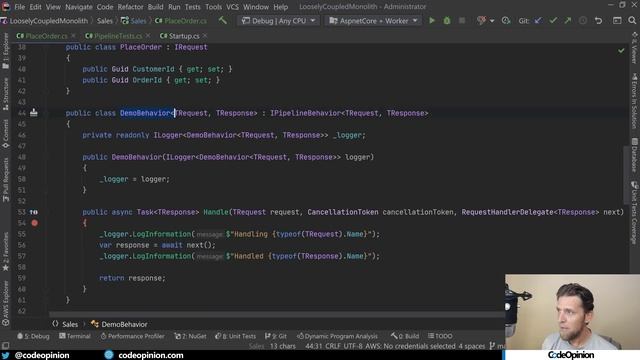640x360 pixels.
Task: Open the 0: Build tool window
Action: (405, 336)
